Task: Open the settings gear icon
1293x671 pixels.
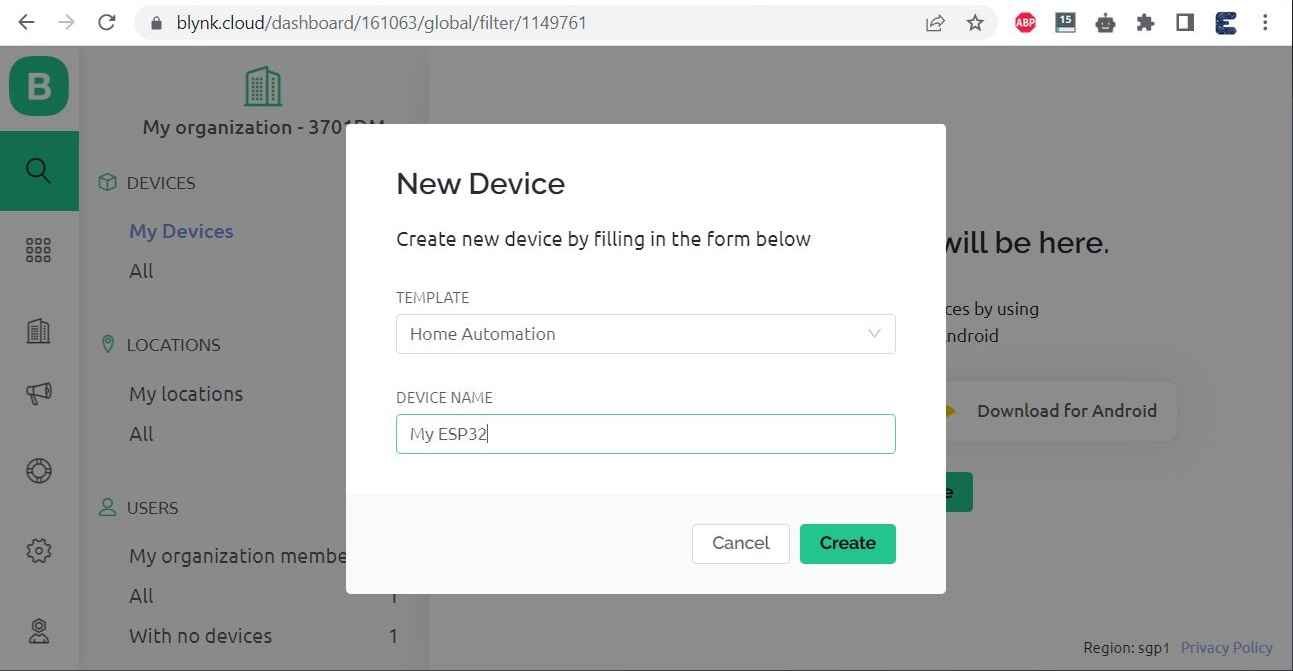Action: point(39,550)
